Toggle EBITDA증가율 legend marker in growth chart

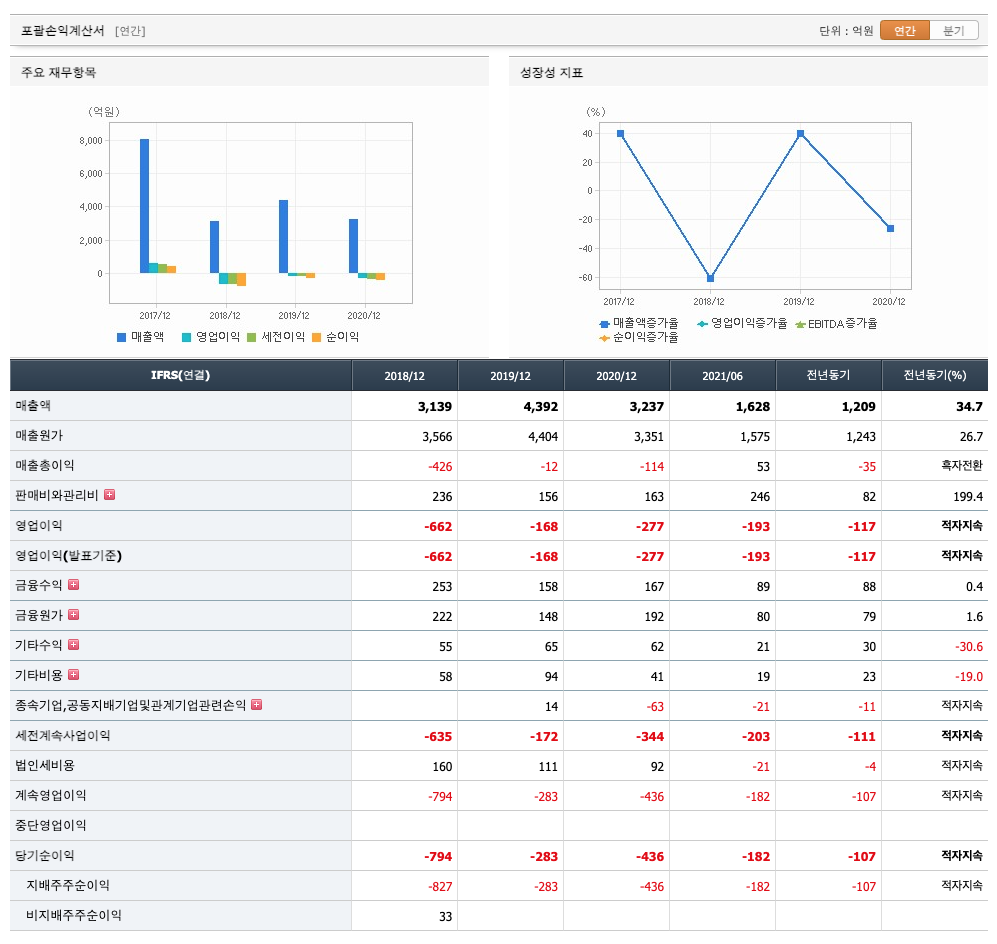coord(801,324)
